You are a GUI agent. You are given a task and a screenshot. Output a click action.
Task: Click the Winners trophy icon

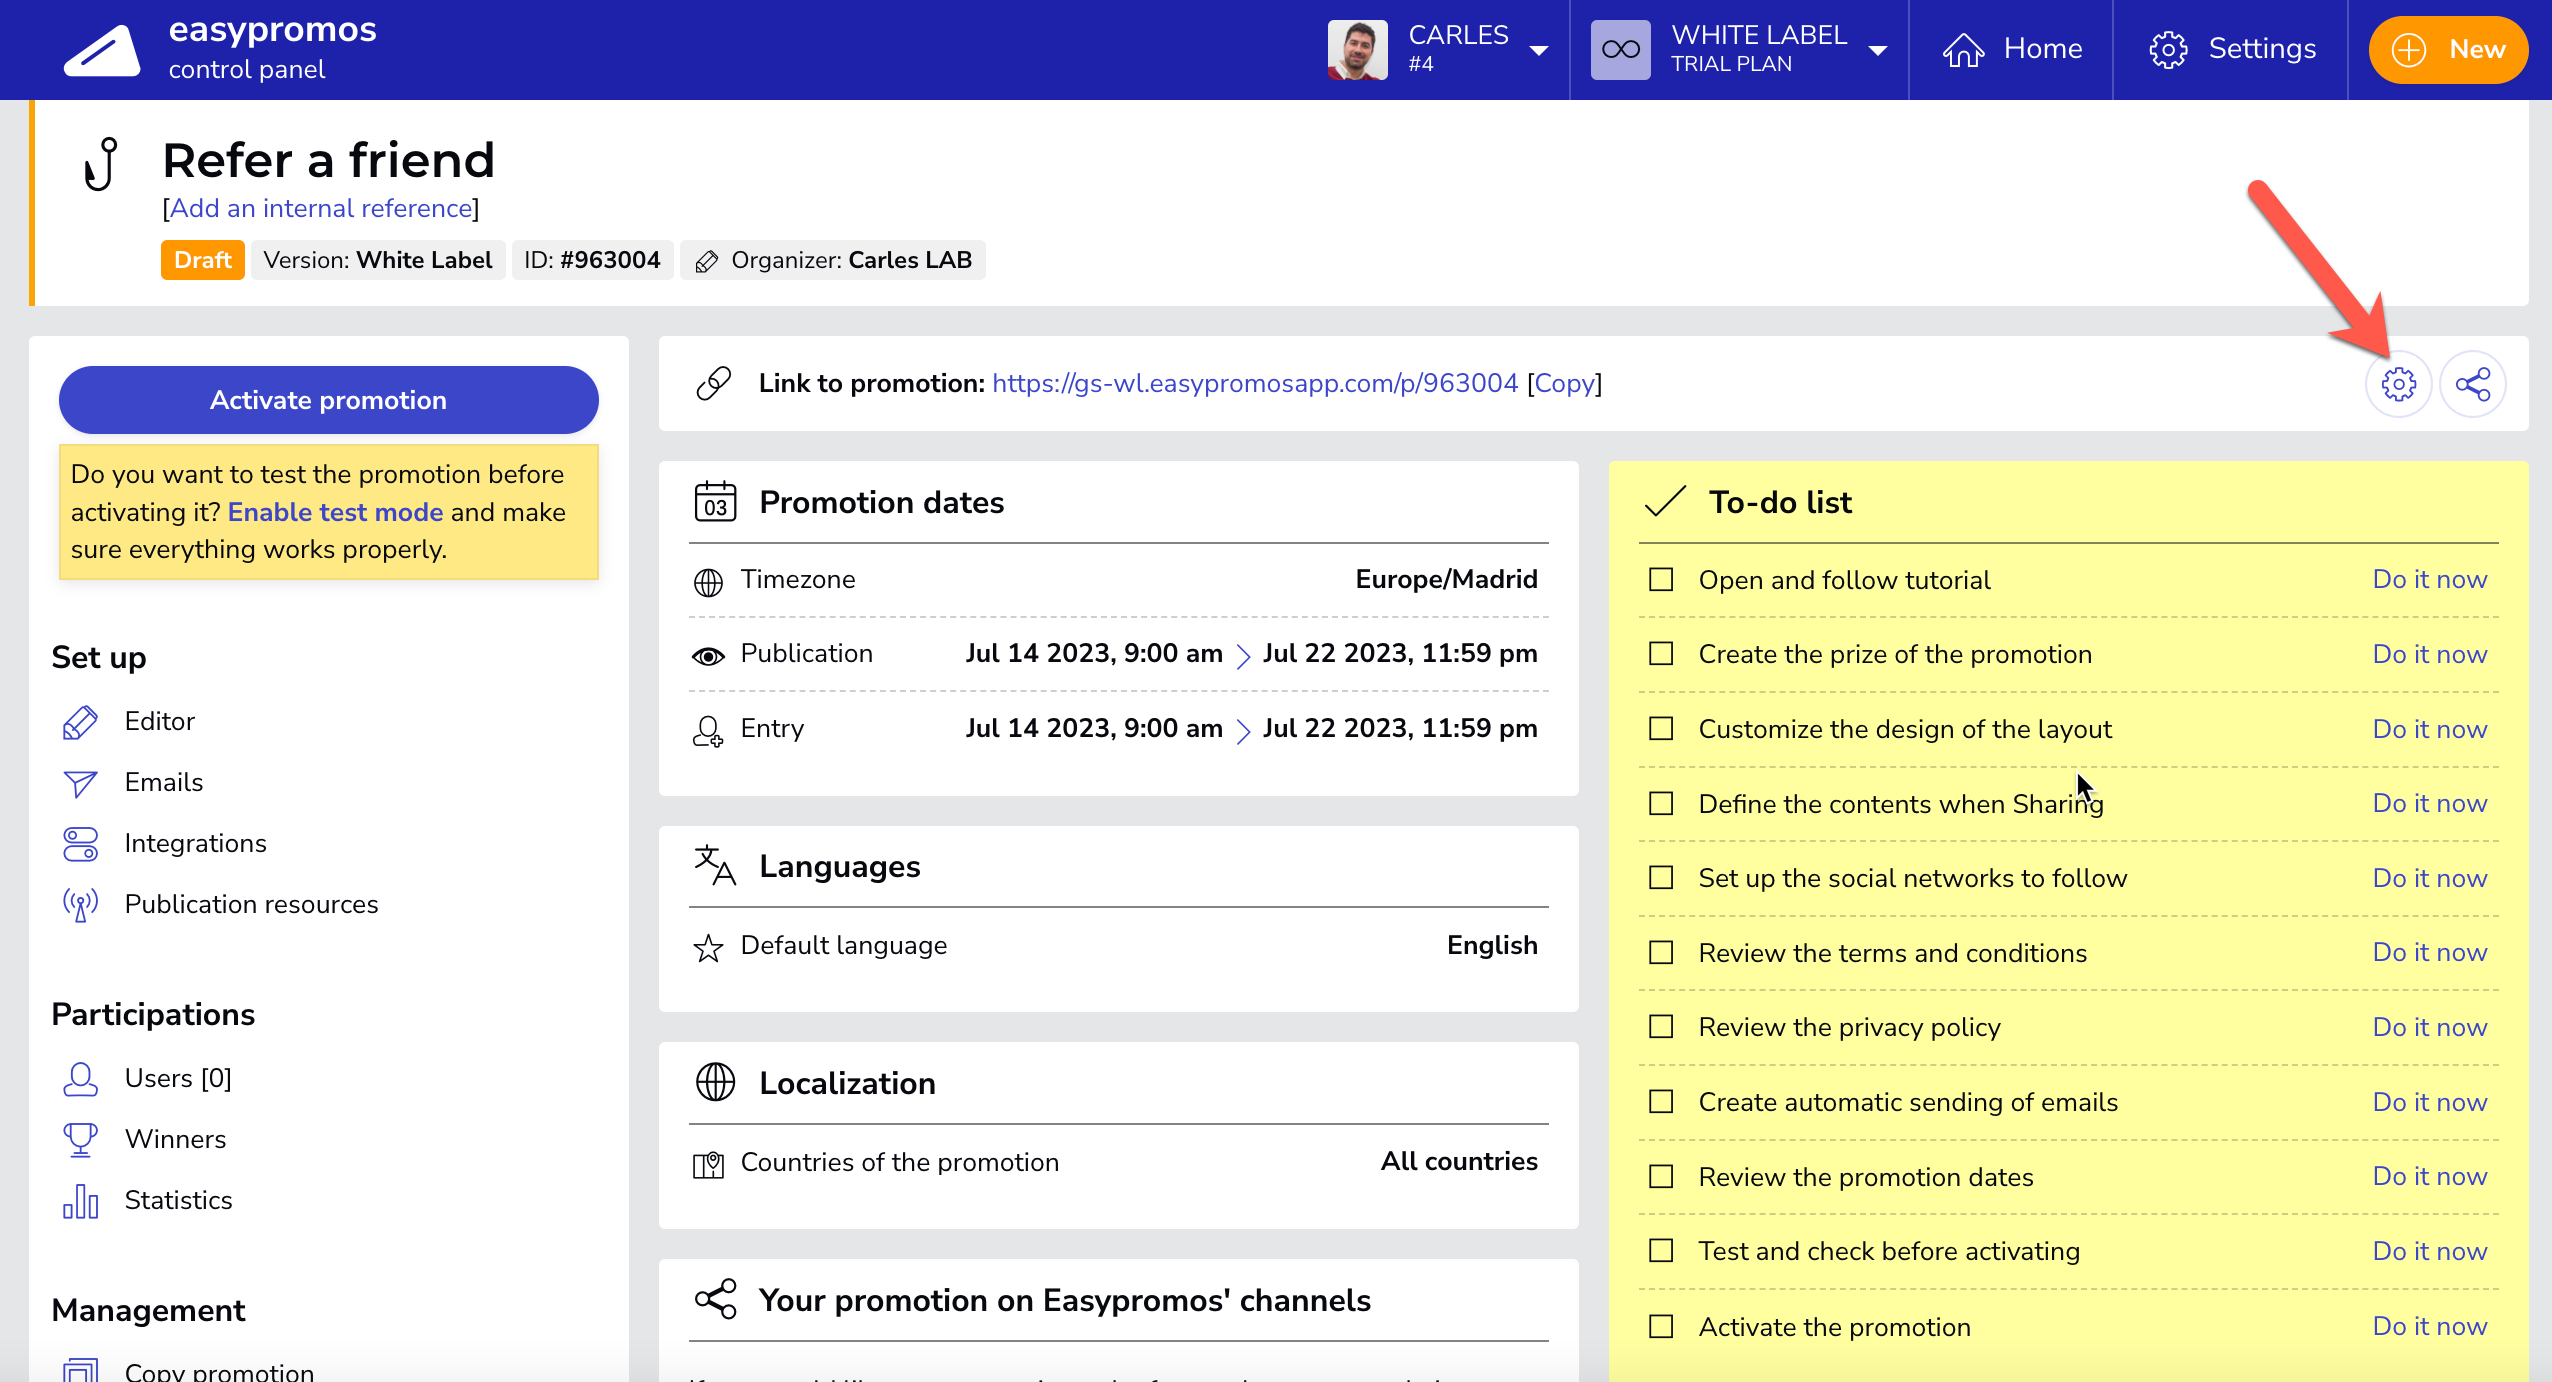[x=80, y=1140]
